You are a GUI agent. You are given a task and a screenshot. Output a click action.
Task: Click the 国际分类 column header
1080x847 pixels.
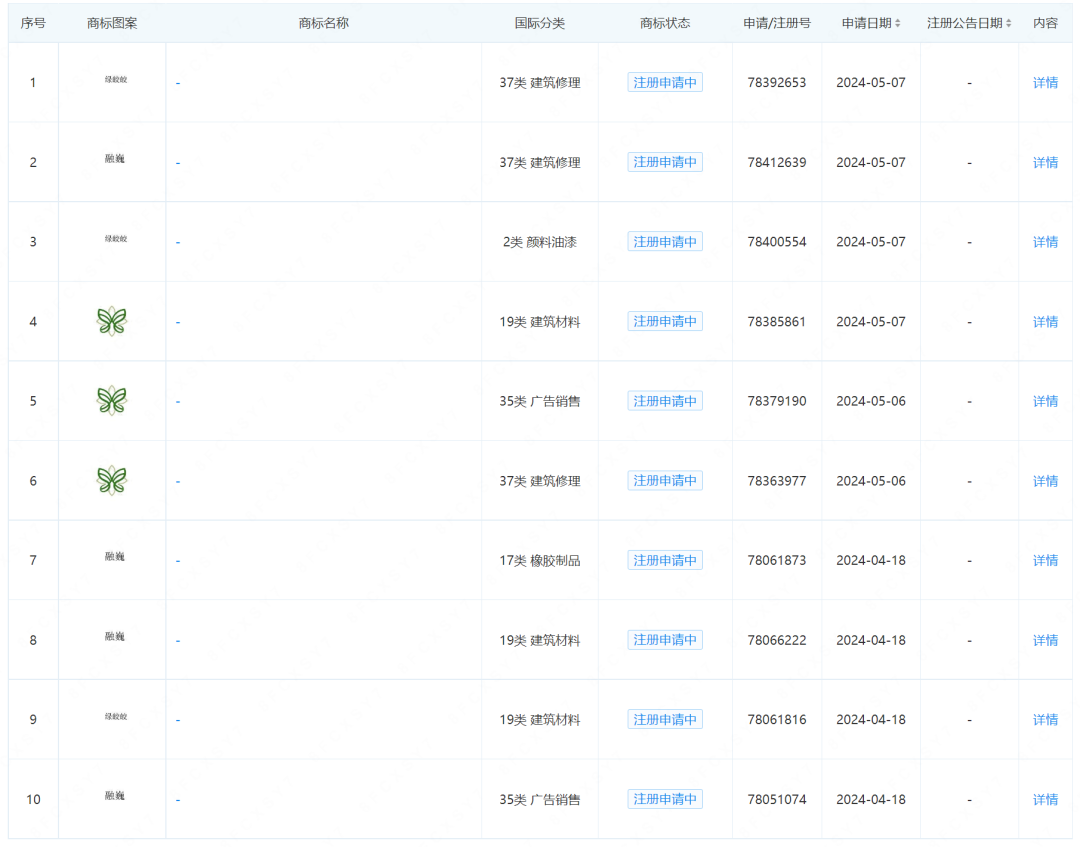(x=540, y=23)
